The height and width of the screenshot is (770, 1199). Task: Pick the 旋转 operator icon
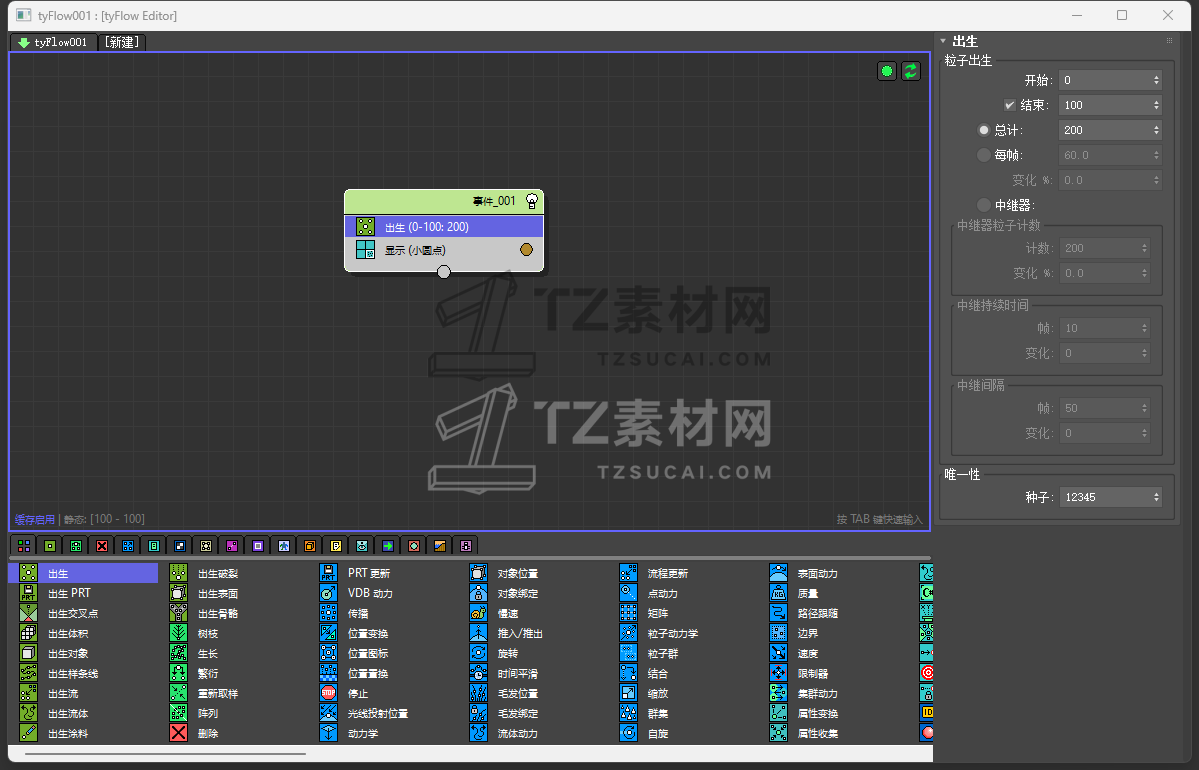479,653
